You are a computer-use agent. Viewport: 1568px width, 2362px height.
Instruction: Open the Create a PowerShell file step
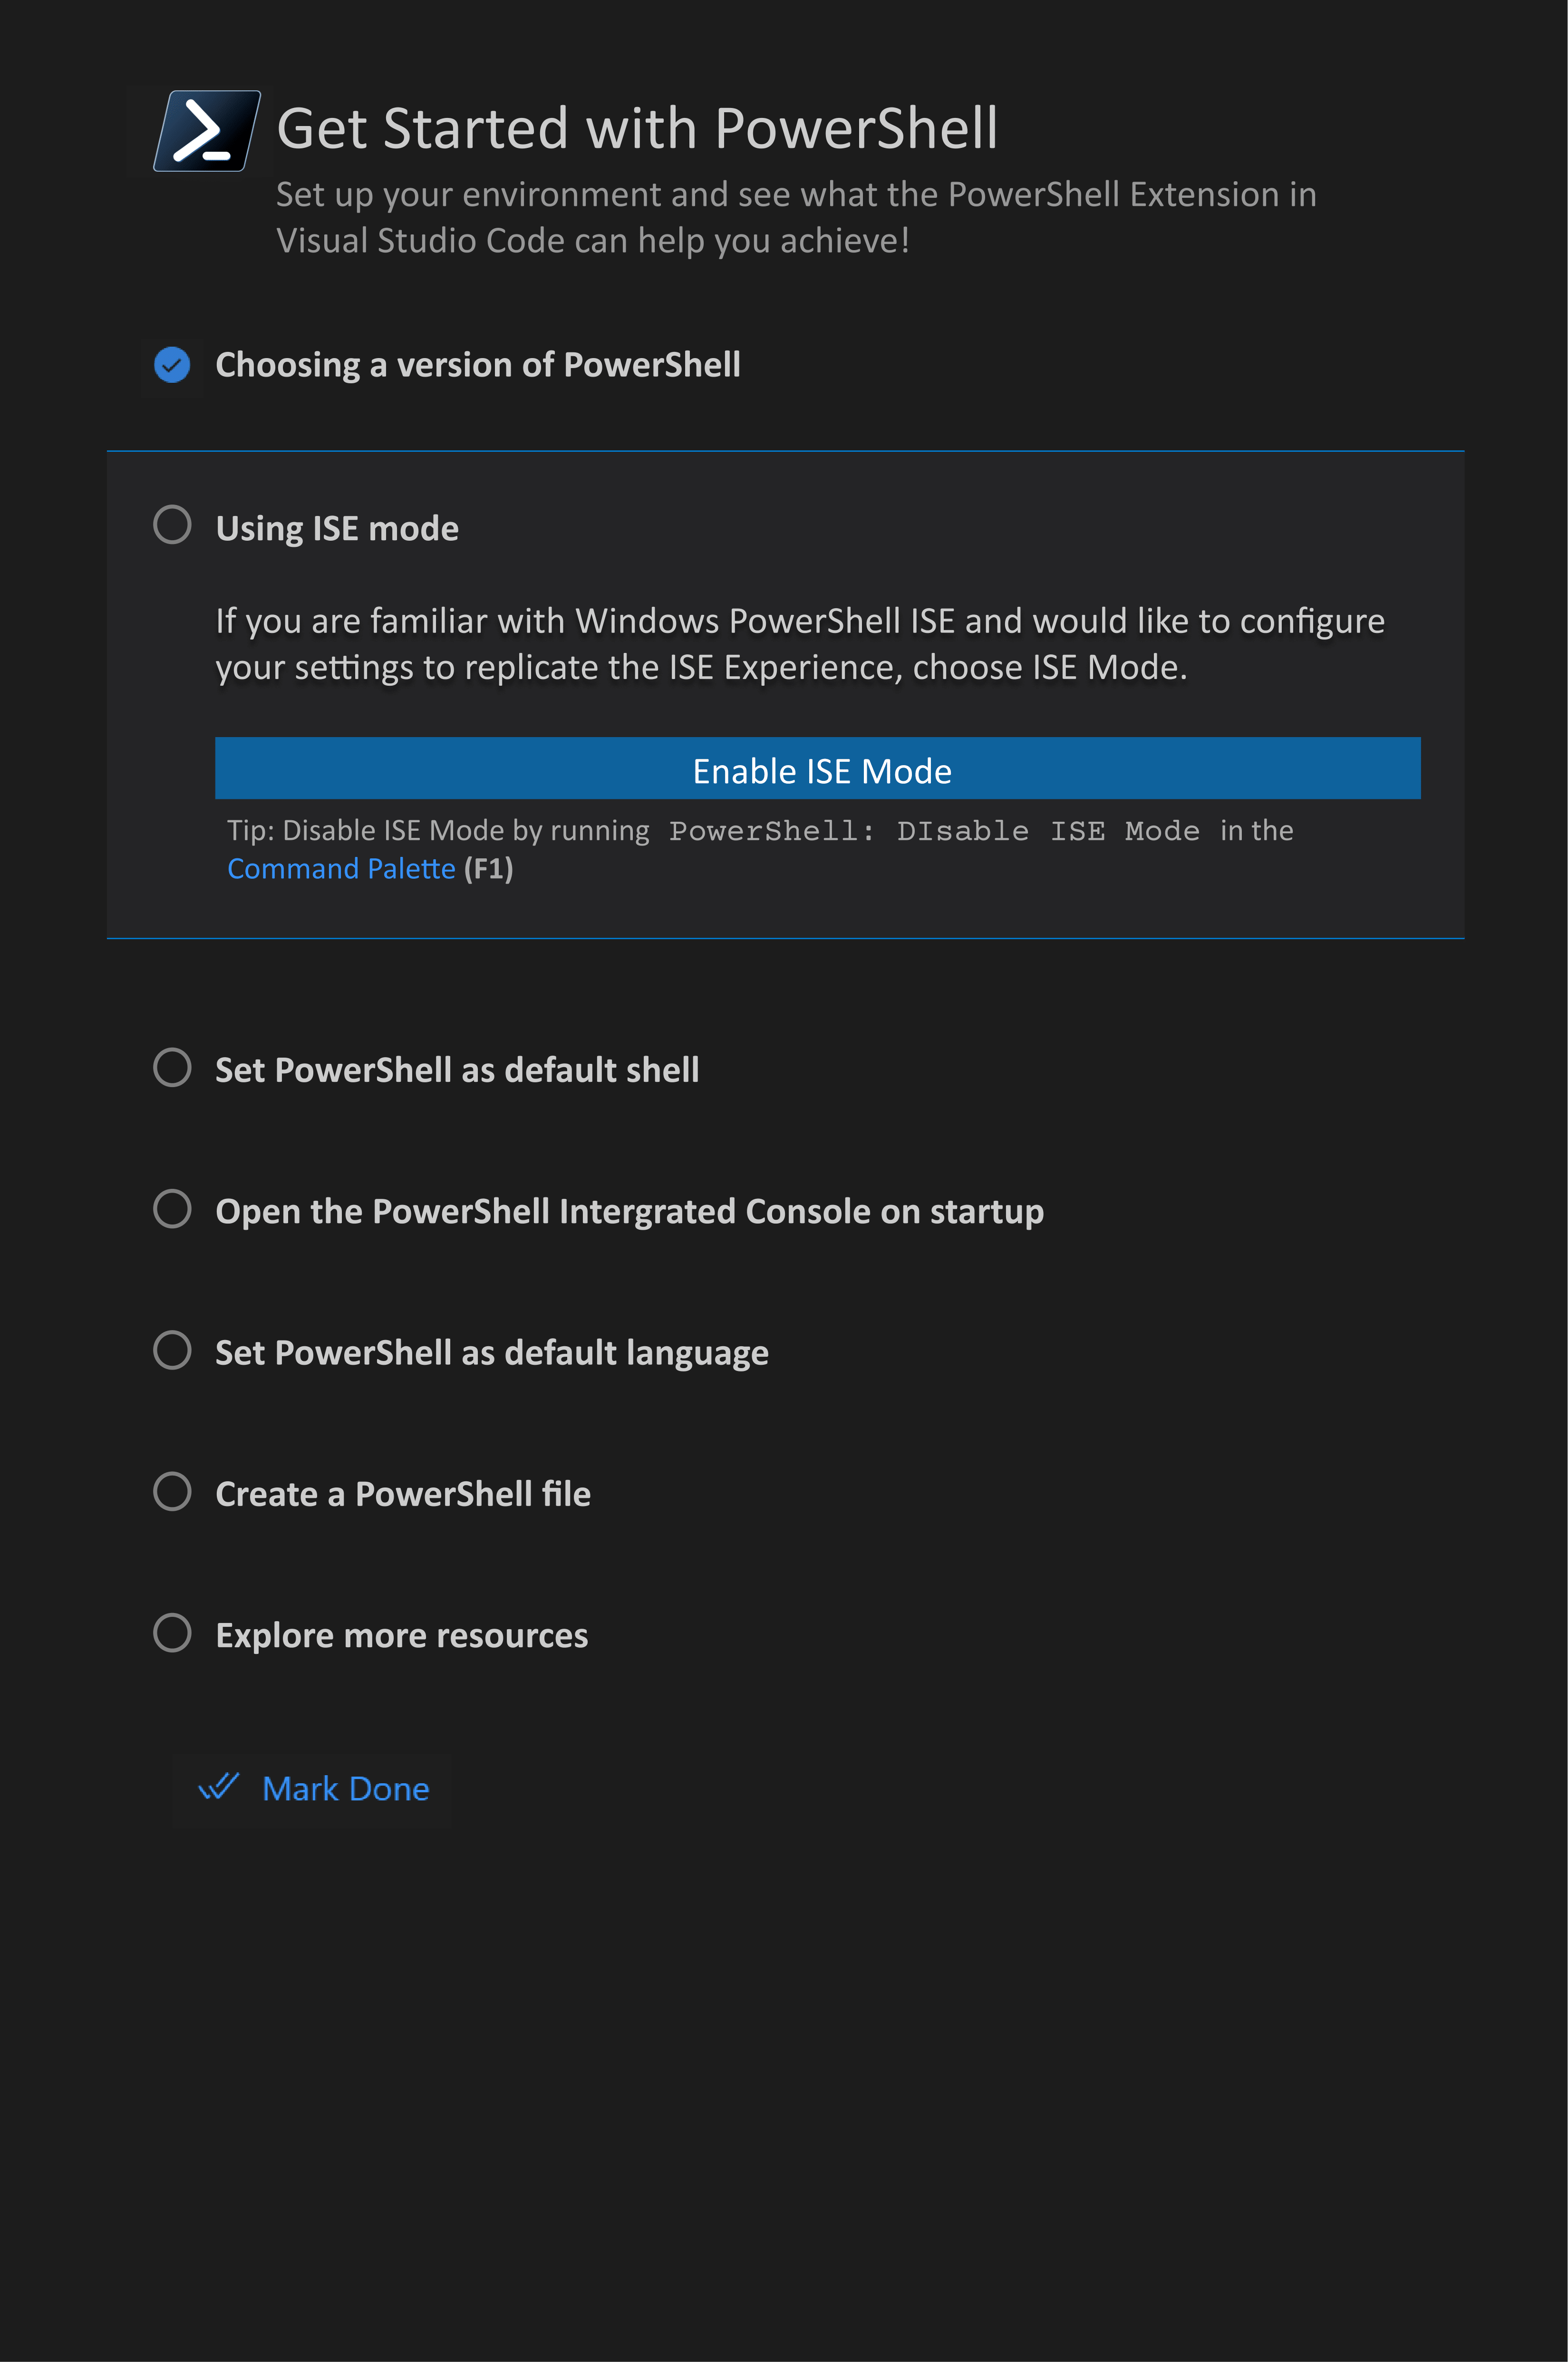tap(403, 1494)
